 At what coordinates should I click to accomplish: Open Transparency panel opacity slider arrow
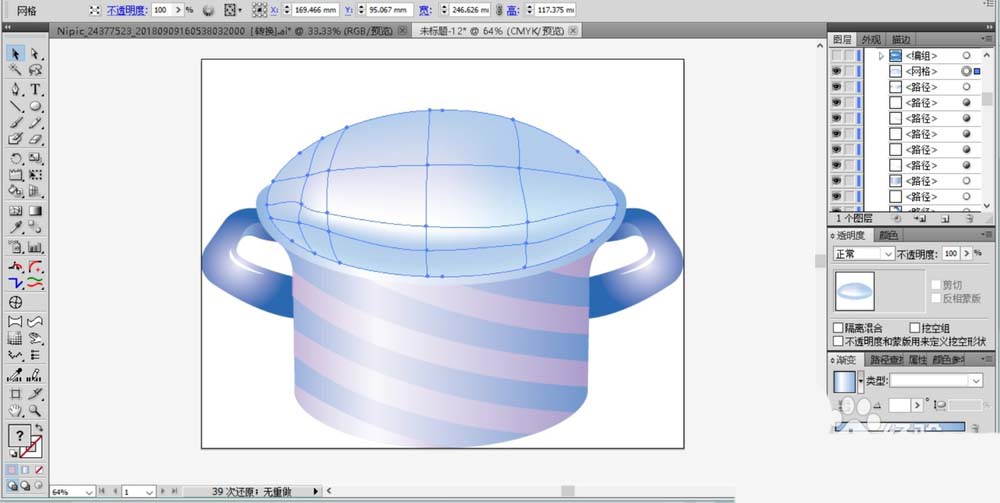coord(967,254)
